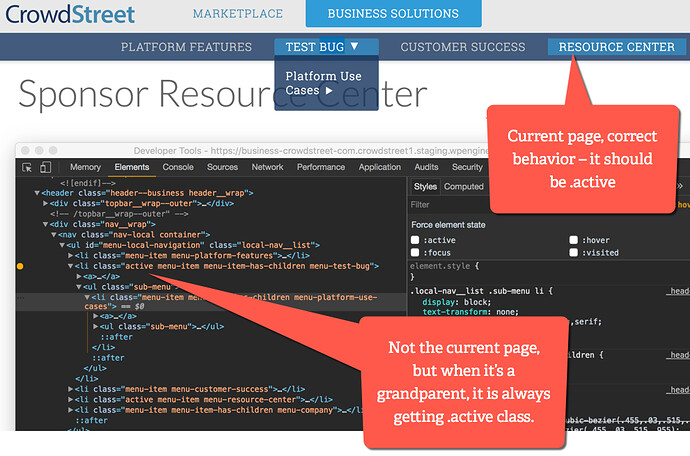Click the CrowdStreet logo
690x456 pixels.
[x=70, y=15]
